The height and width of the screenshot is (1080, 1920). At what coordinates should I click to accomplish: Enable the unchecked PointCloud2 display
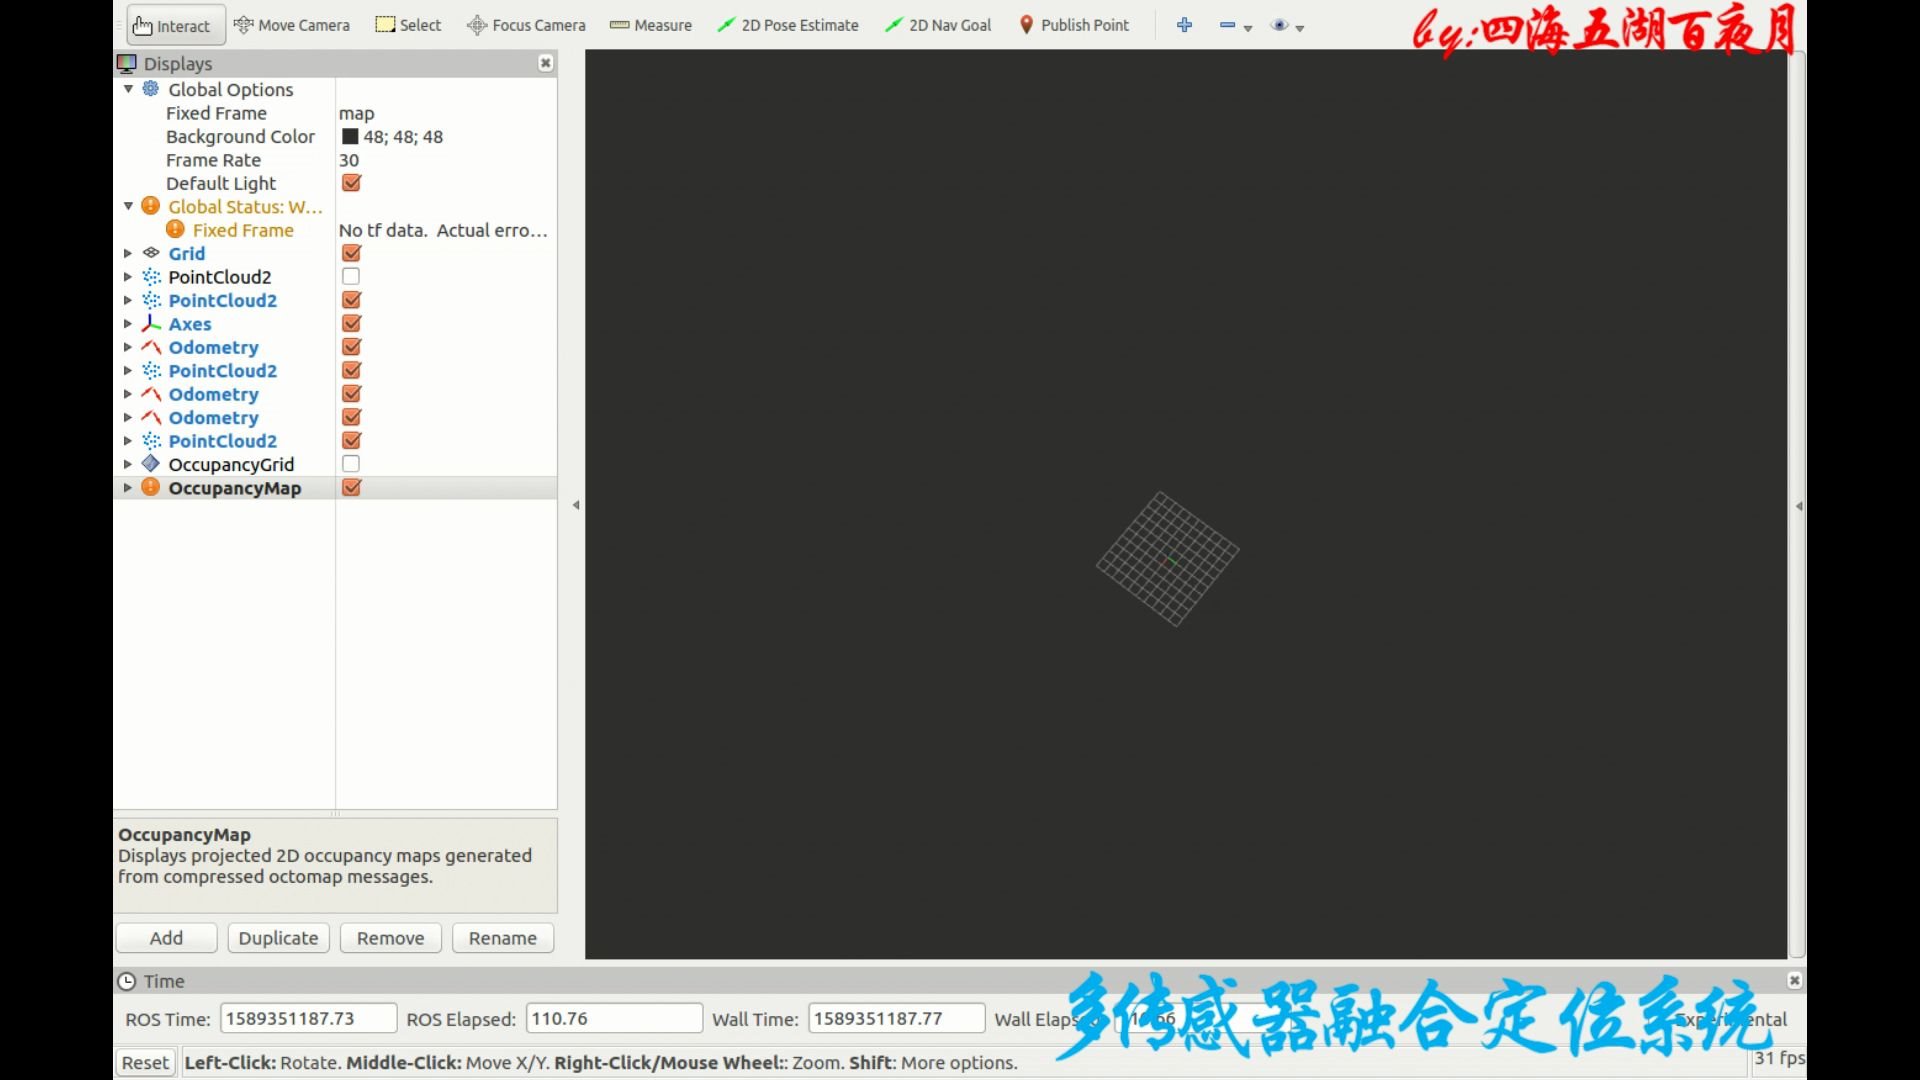pyautogui.click(x=351, y=276)
